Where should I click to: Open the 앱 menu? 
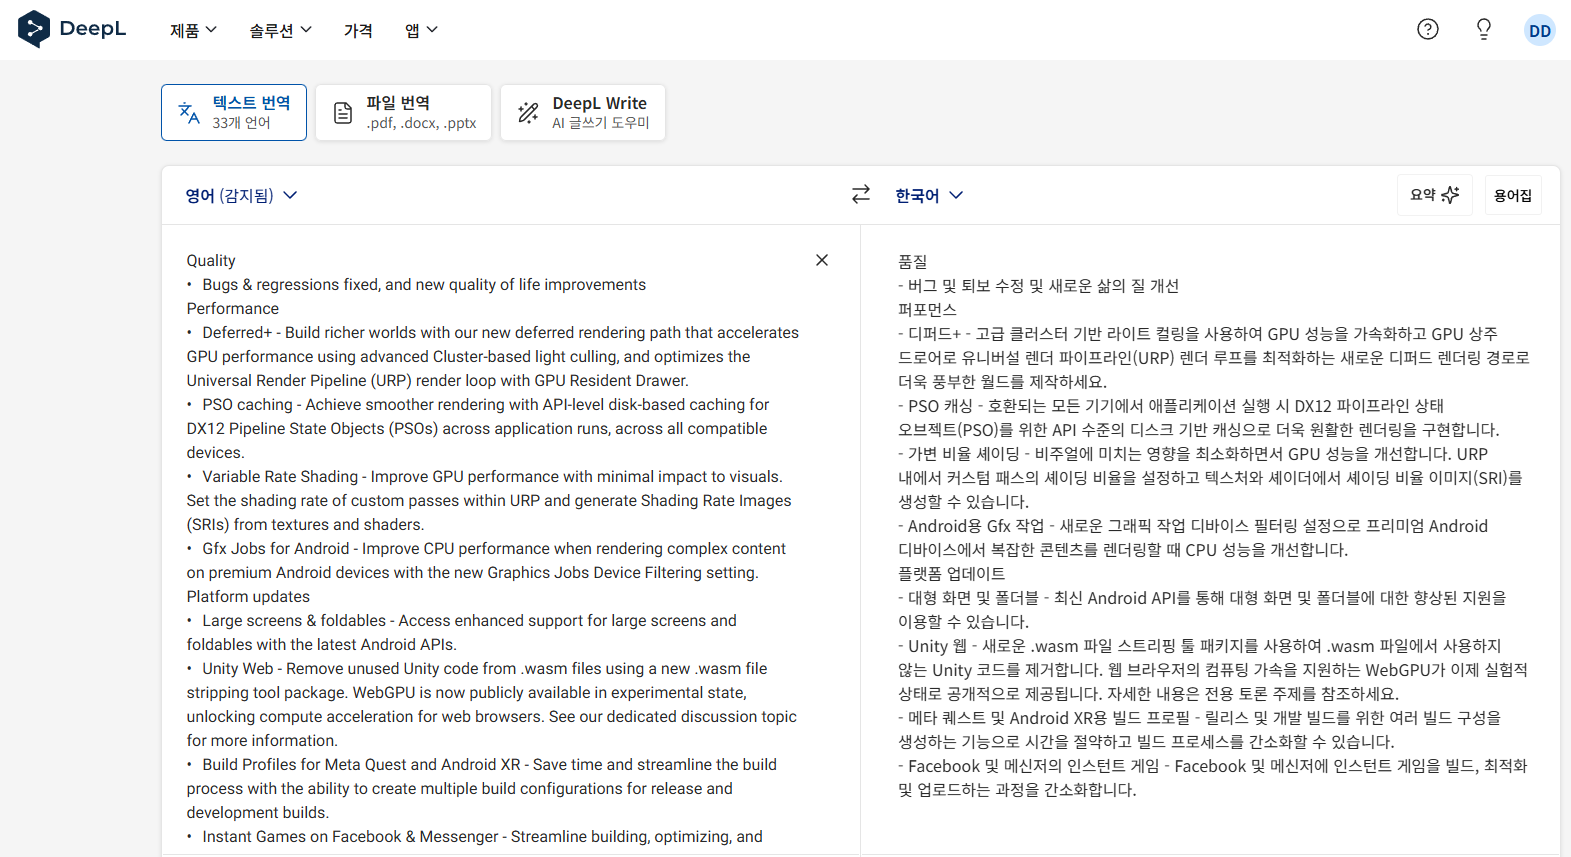(x=421, y=30)
